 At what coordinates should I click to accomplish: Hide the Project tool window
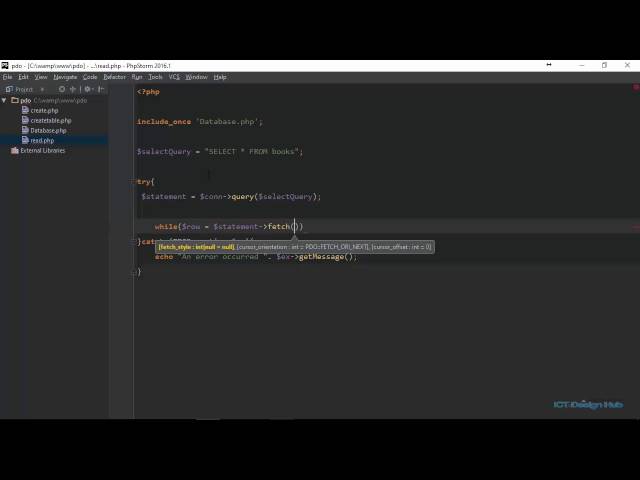click(x=100, y=89)
